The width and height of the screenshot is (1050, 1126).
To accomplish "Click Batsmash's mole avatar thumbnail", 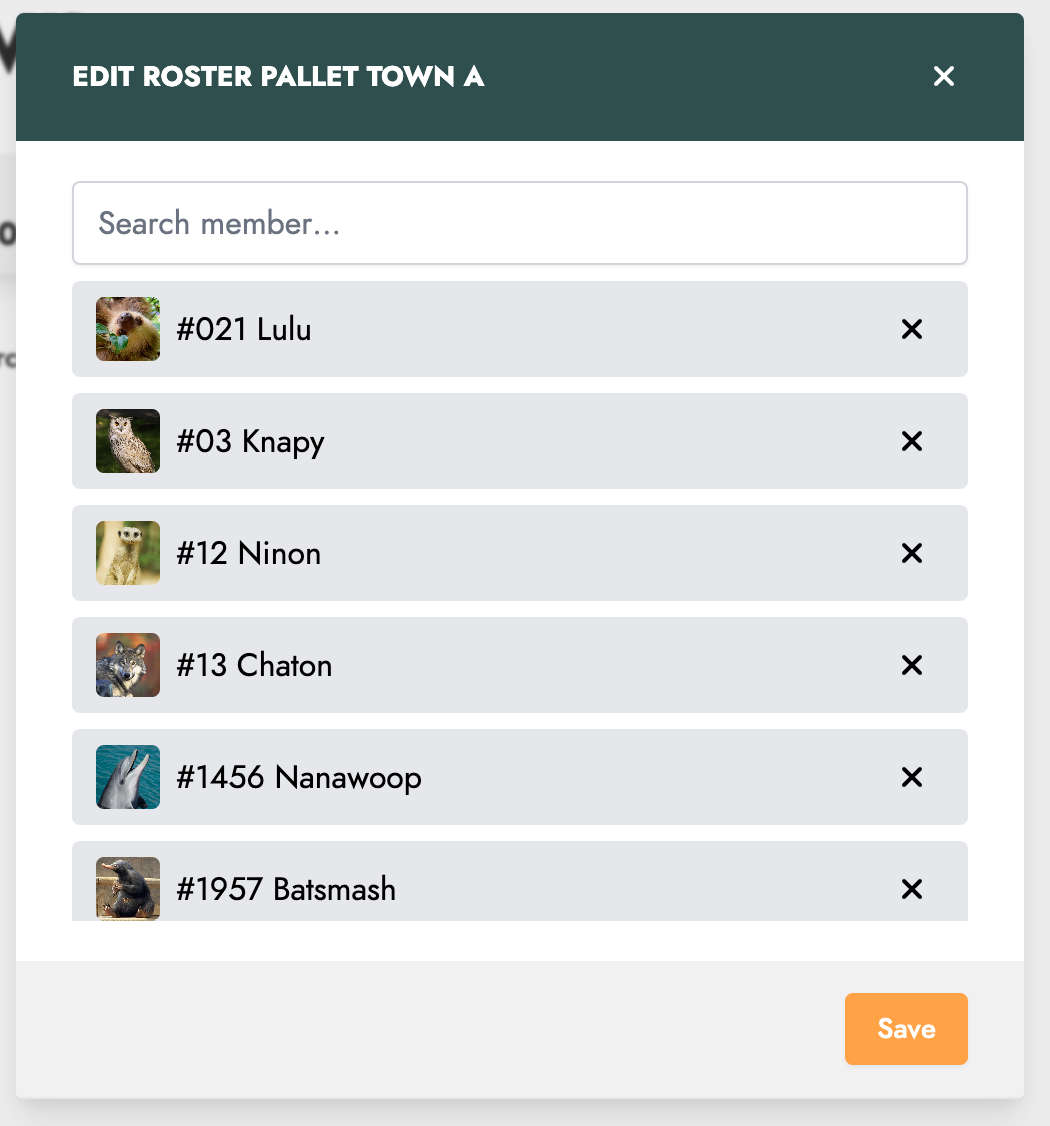I will point(128,888).
